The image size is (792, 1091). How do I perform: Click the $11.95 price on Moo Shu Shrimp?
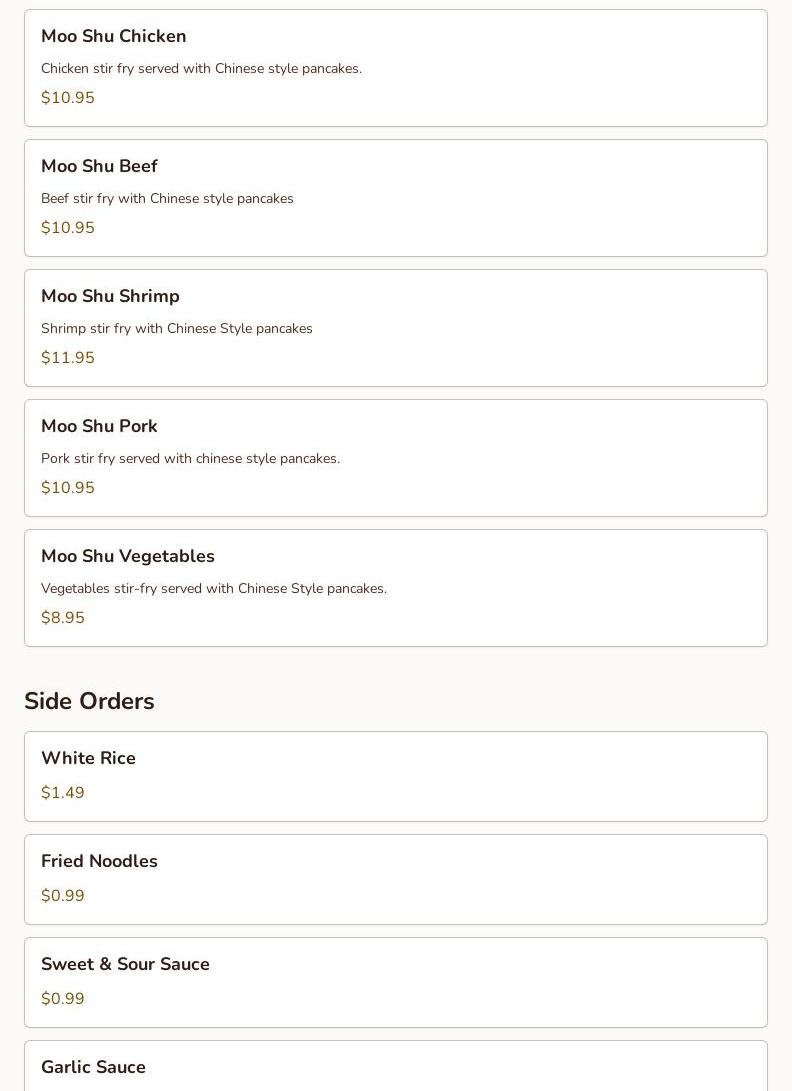68,358
